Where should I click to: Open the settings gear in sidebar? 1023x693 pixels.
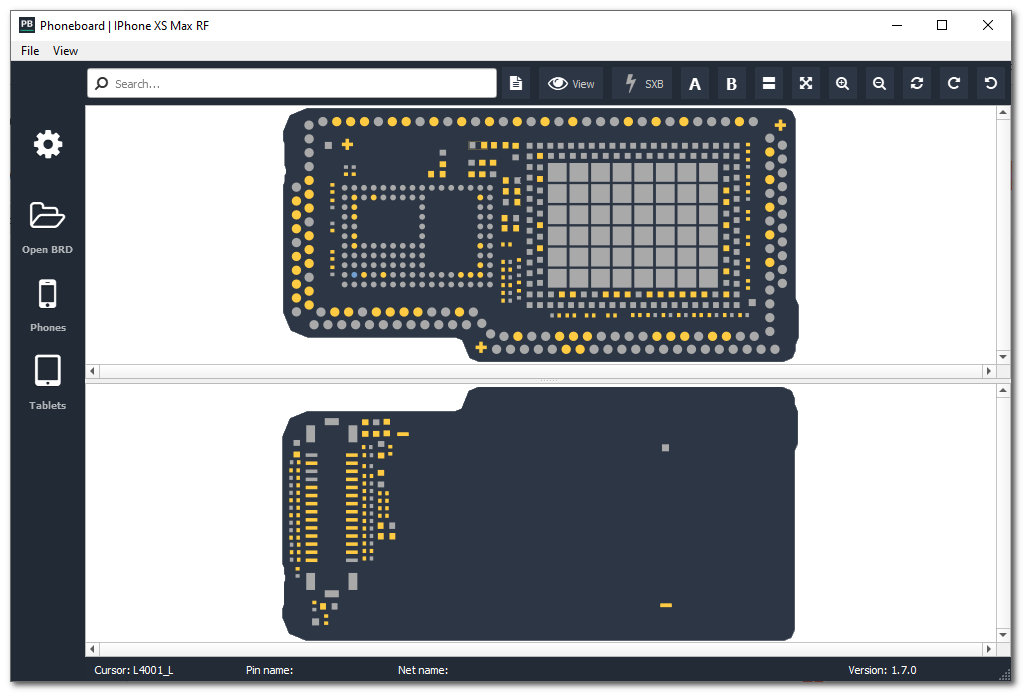point(48,144)
